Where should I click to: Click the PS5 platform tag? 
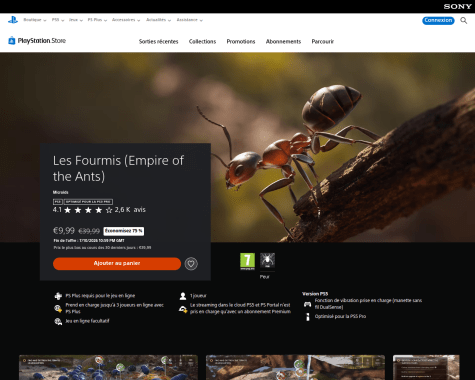tap(58, 202)
